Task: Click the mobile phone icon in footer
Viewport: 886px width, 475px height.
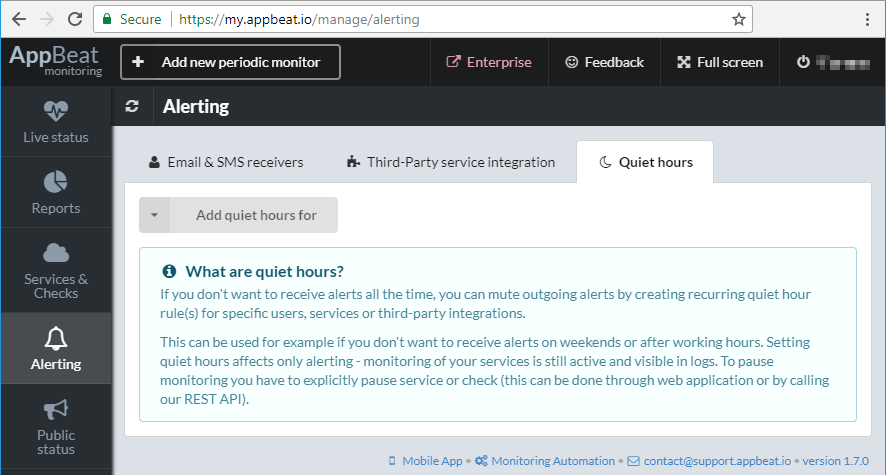Action: point(392,461)
